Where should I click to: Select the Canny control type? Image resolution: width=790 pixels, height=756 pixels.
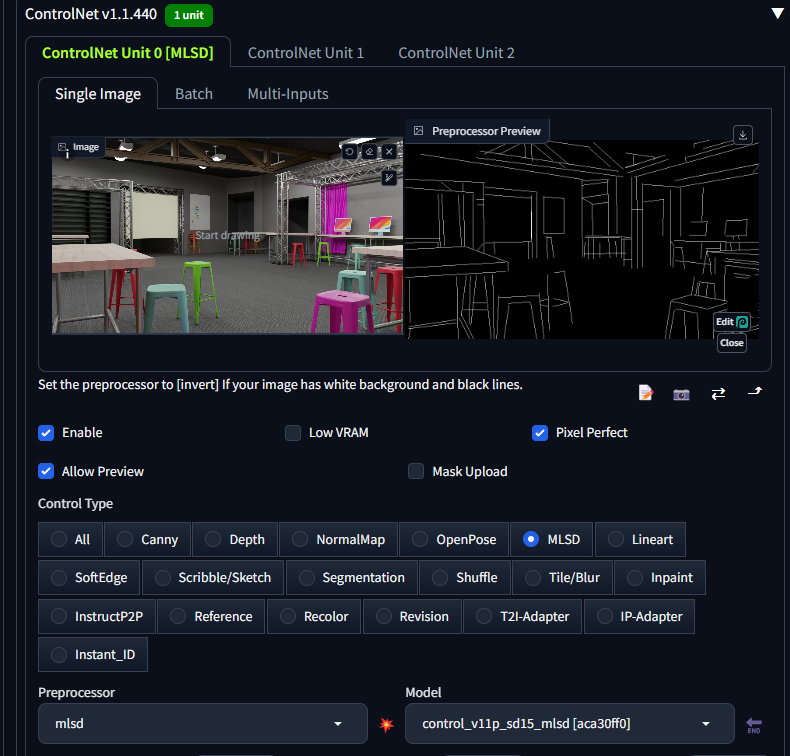pos(147,539)
